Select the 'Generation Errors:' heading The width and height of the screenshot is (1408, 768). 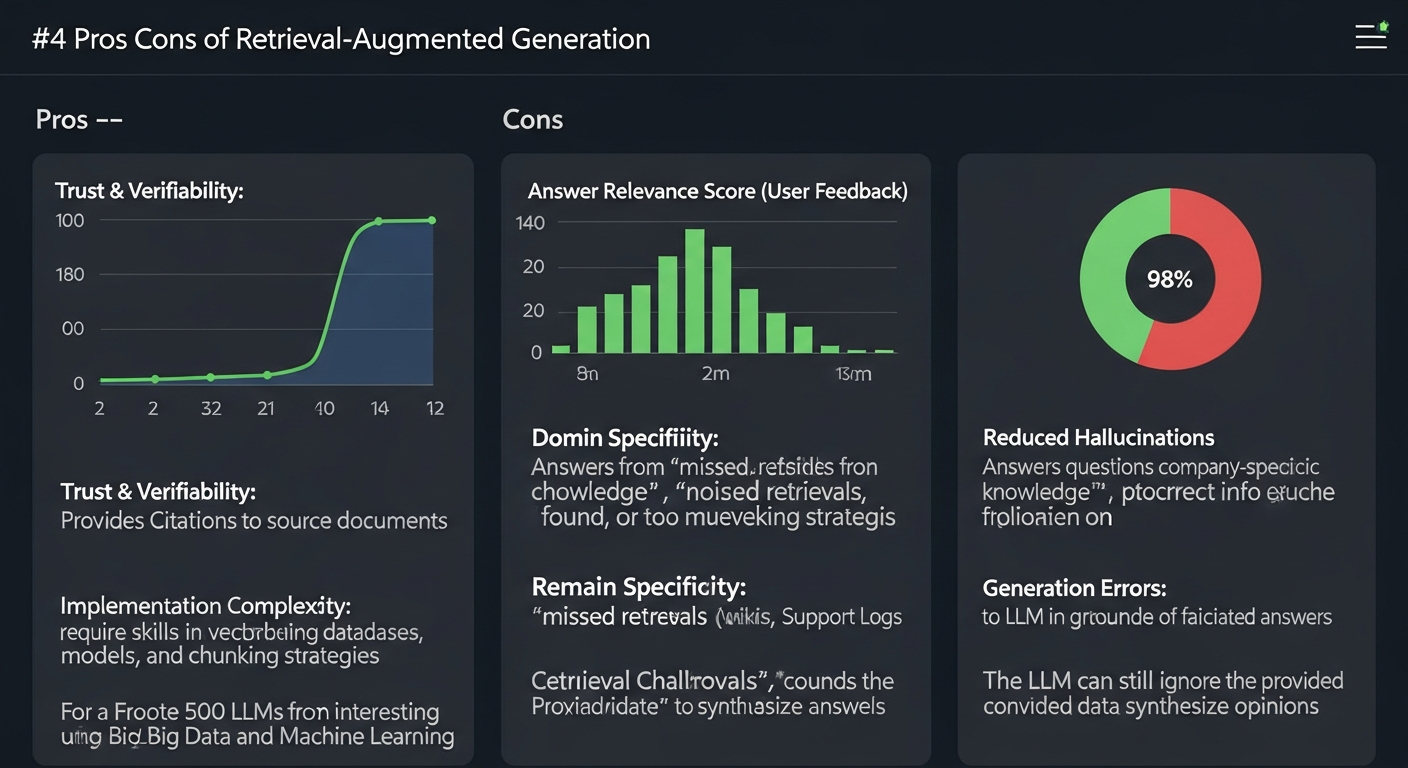click(x=1074, y=588)
